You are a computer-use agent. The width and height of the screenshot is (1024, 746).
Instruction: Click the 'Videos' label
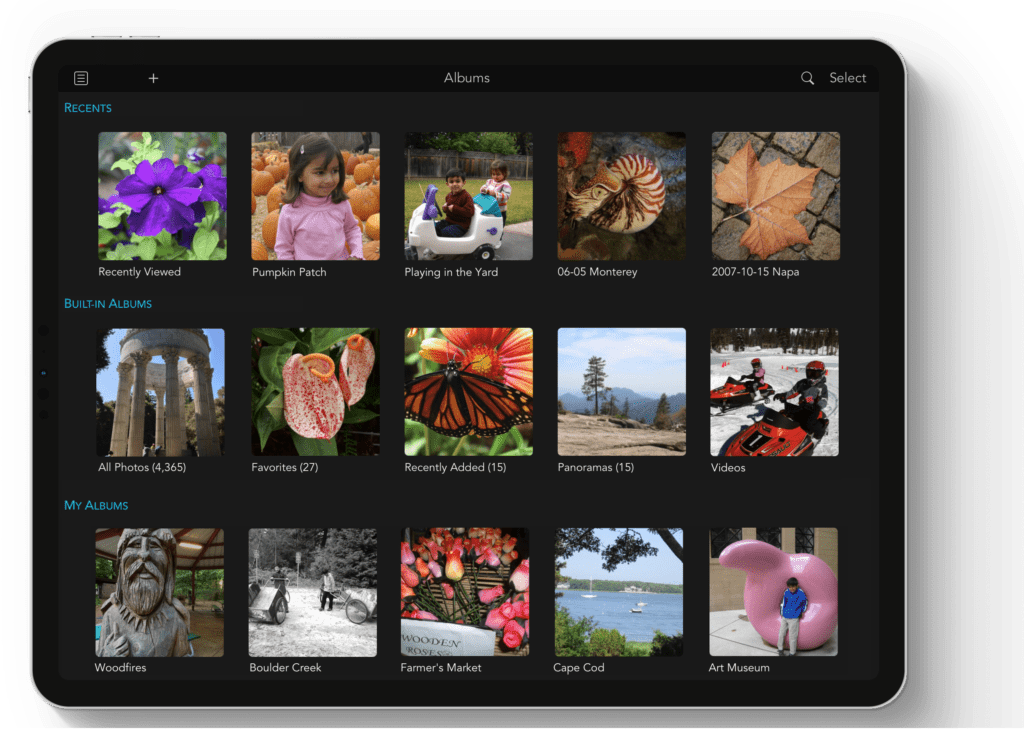(728, 468)
